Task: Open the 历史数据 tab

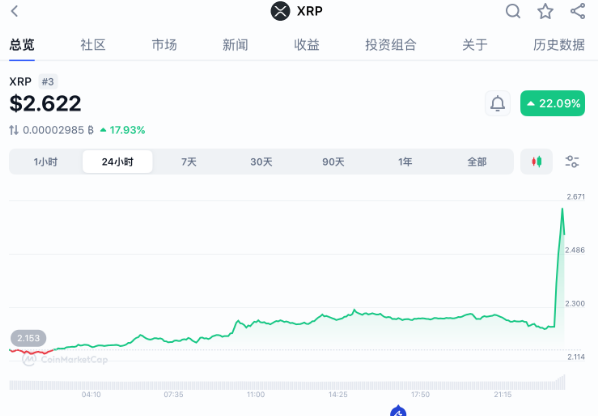Action: click(559, 45)
